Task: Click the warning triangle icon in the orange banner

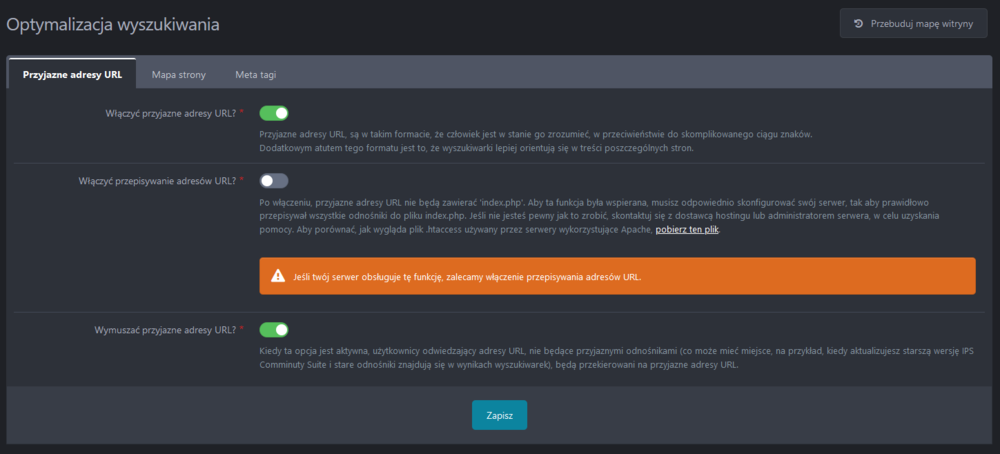Action: coord(278,275)
